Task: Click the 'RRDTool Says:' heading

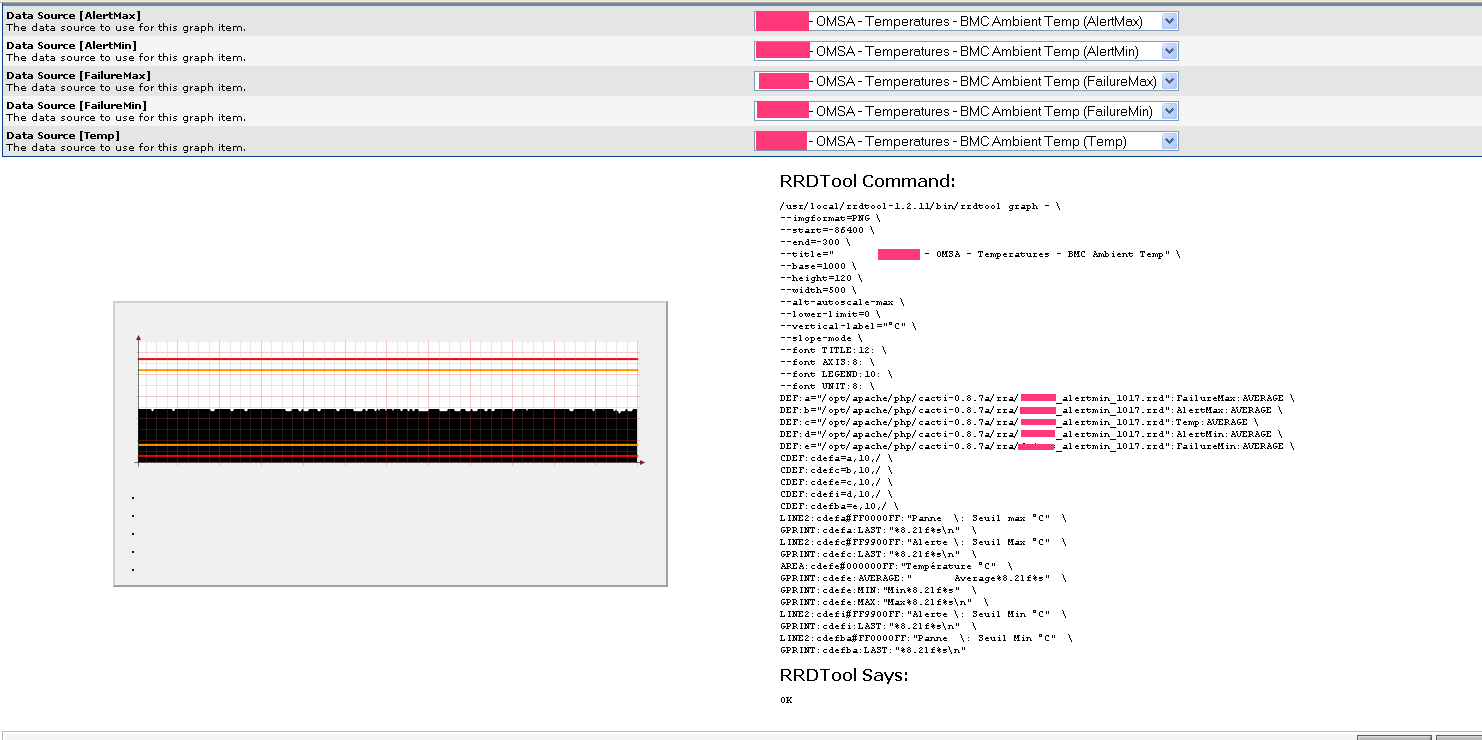Action: coord(843,675)
